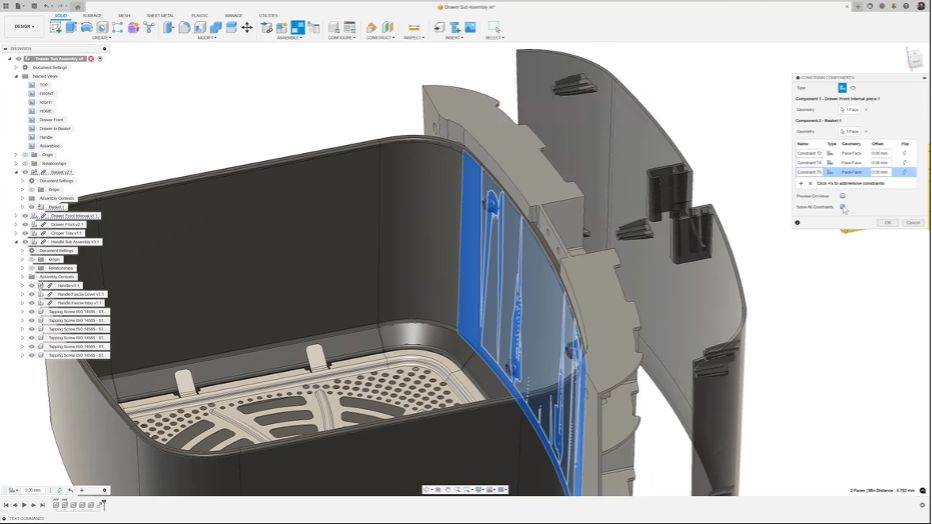Toggle visibility of Handle Sub Assembly v3:1

click(x=25, y=242)
